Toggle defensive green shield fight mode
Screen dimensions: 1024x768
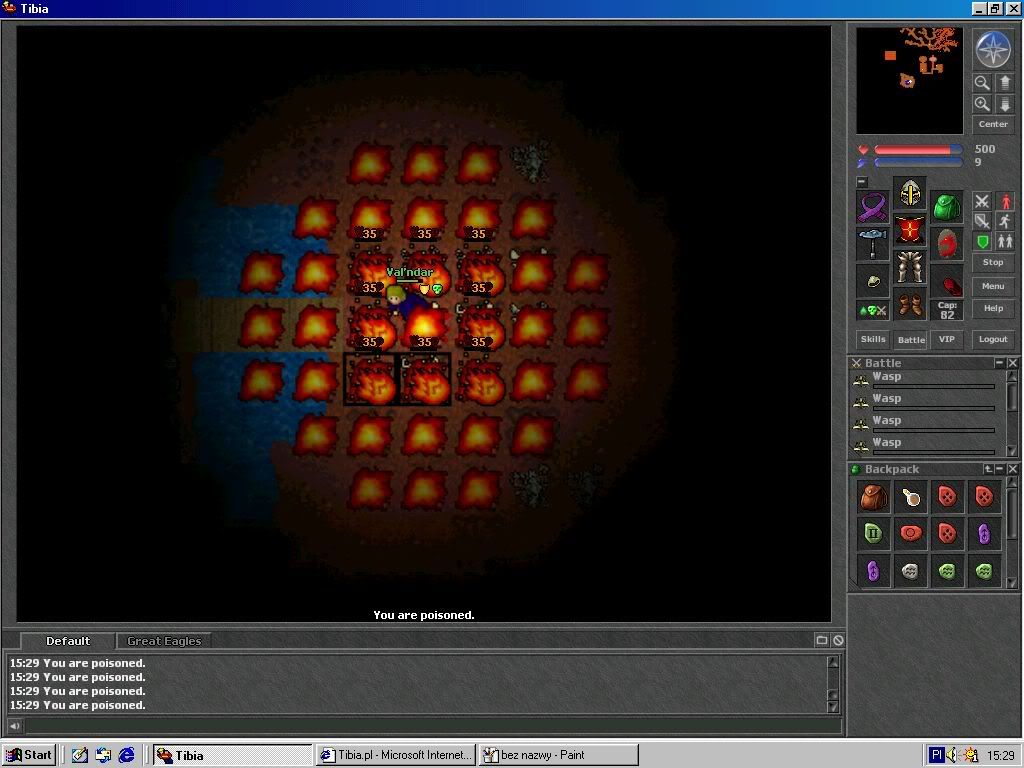click(x=982, y=242)
